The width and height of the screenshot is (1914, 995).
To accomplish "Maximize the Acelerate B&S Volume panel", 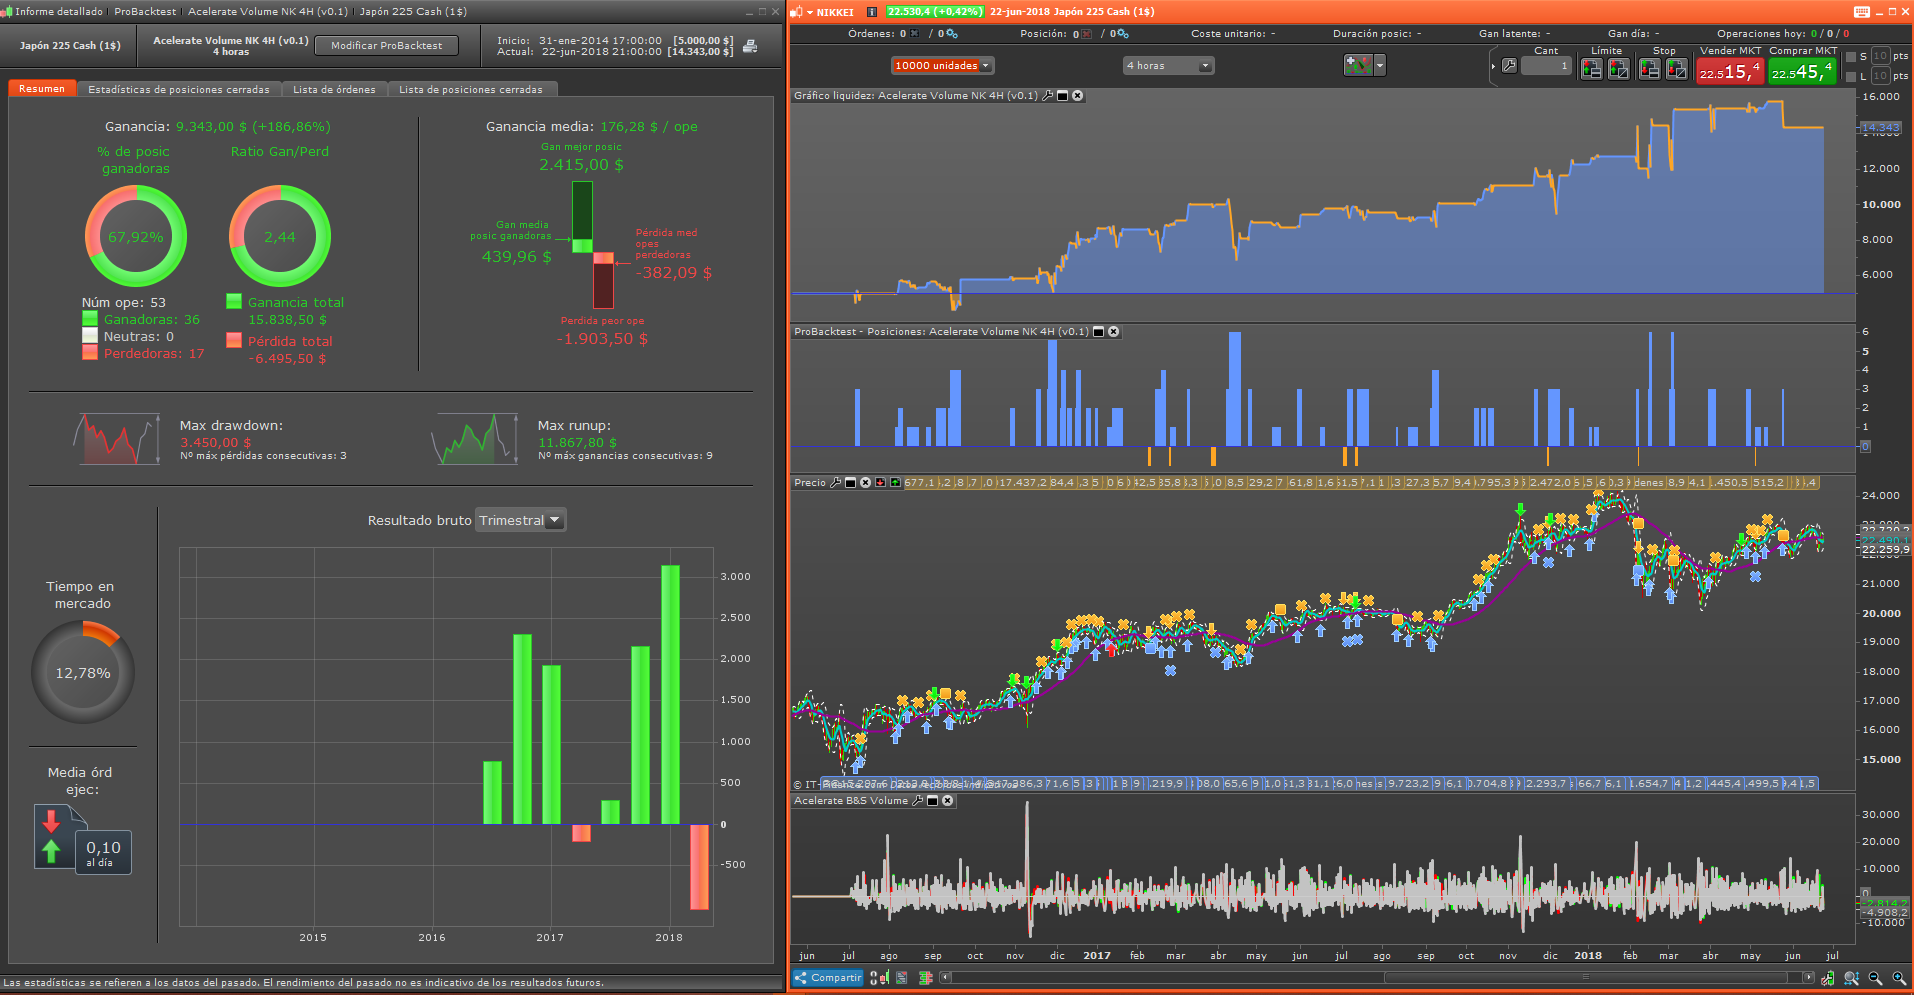I will (932, 801).
